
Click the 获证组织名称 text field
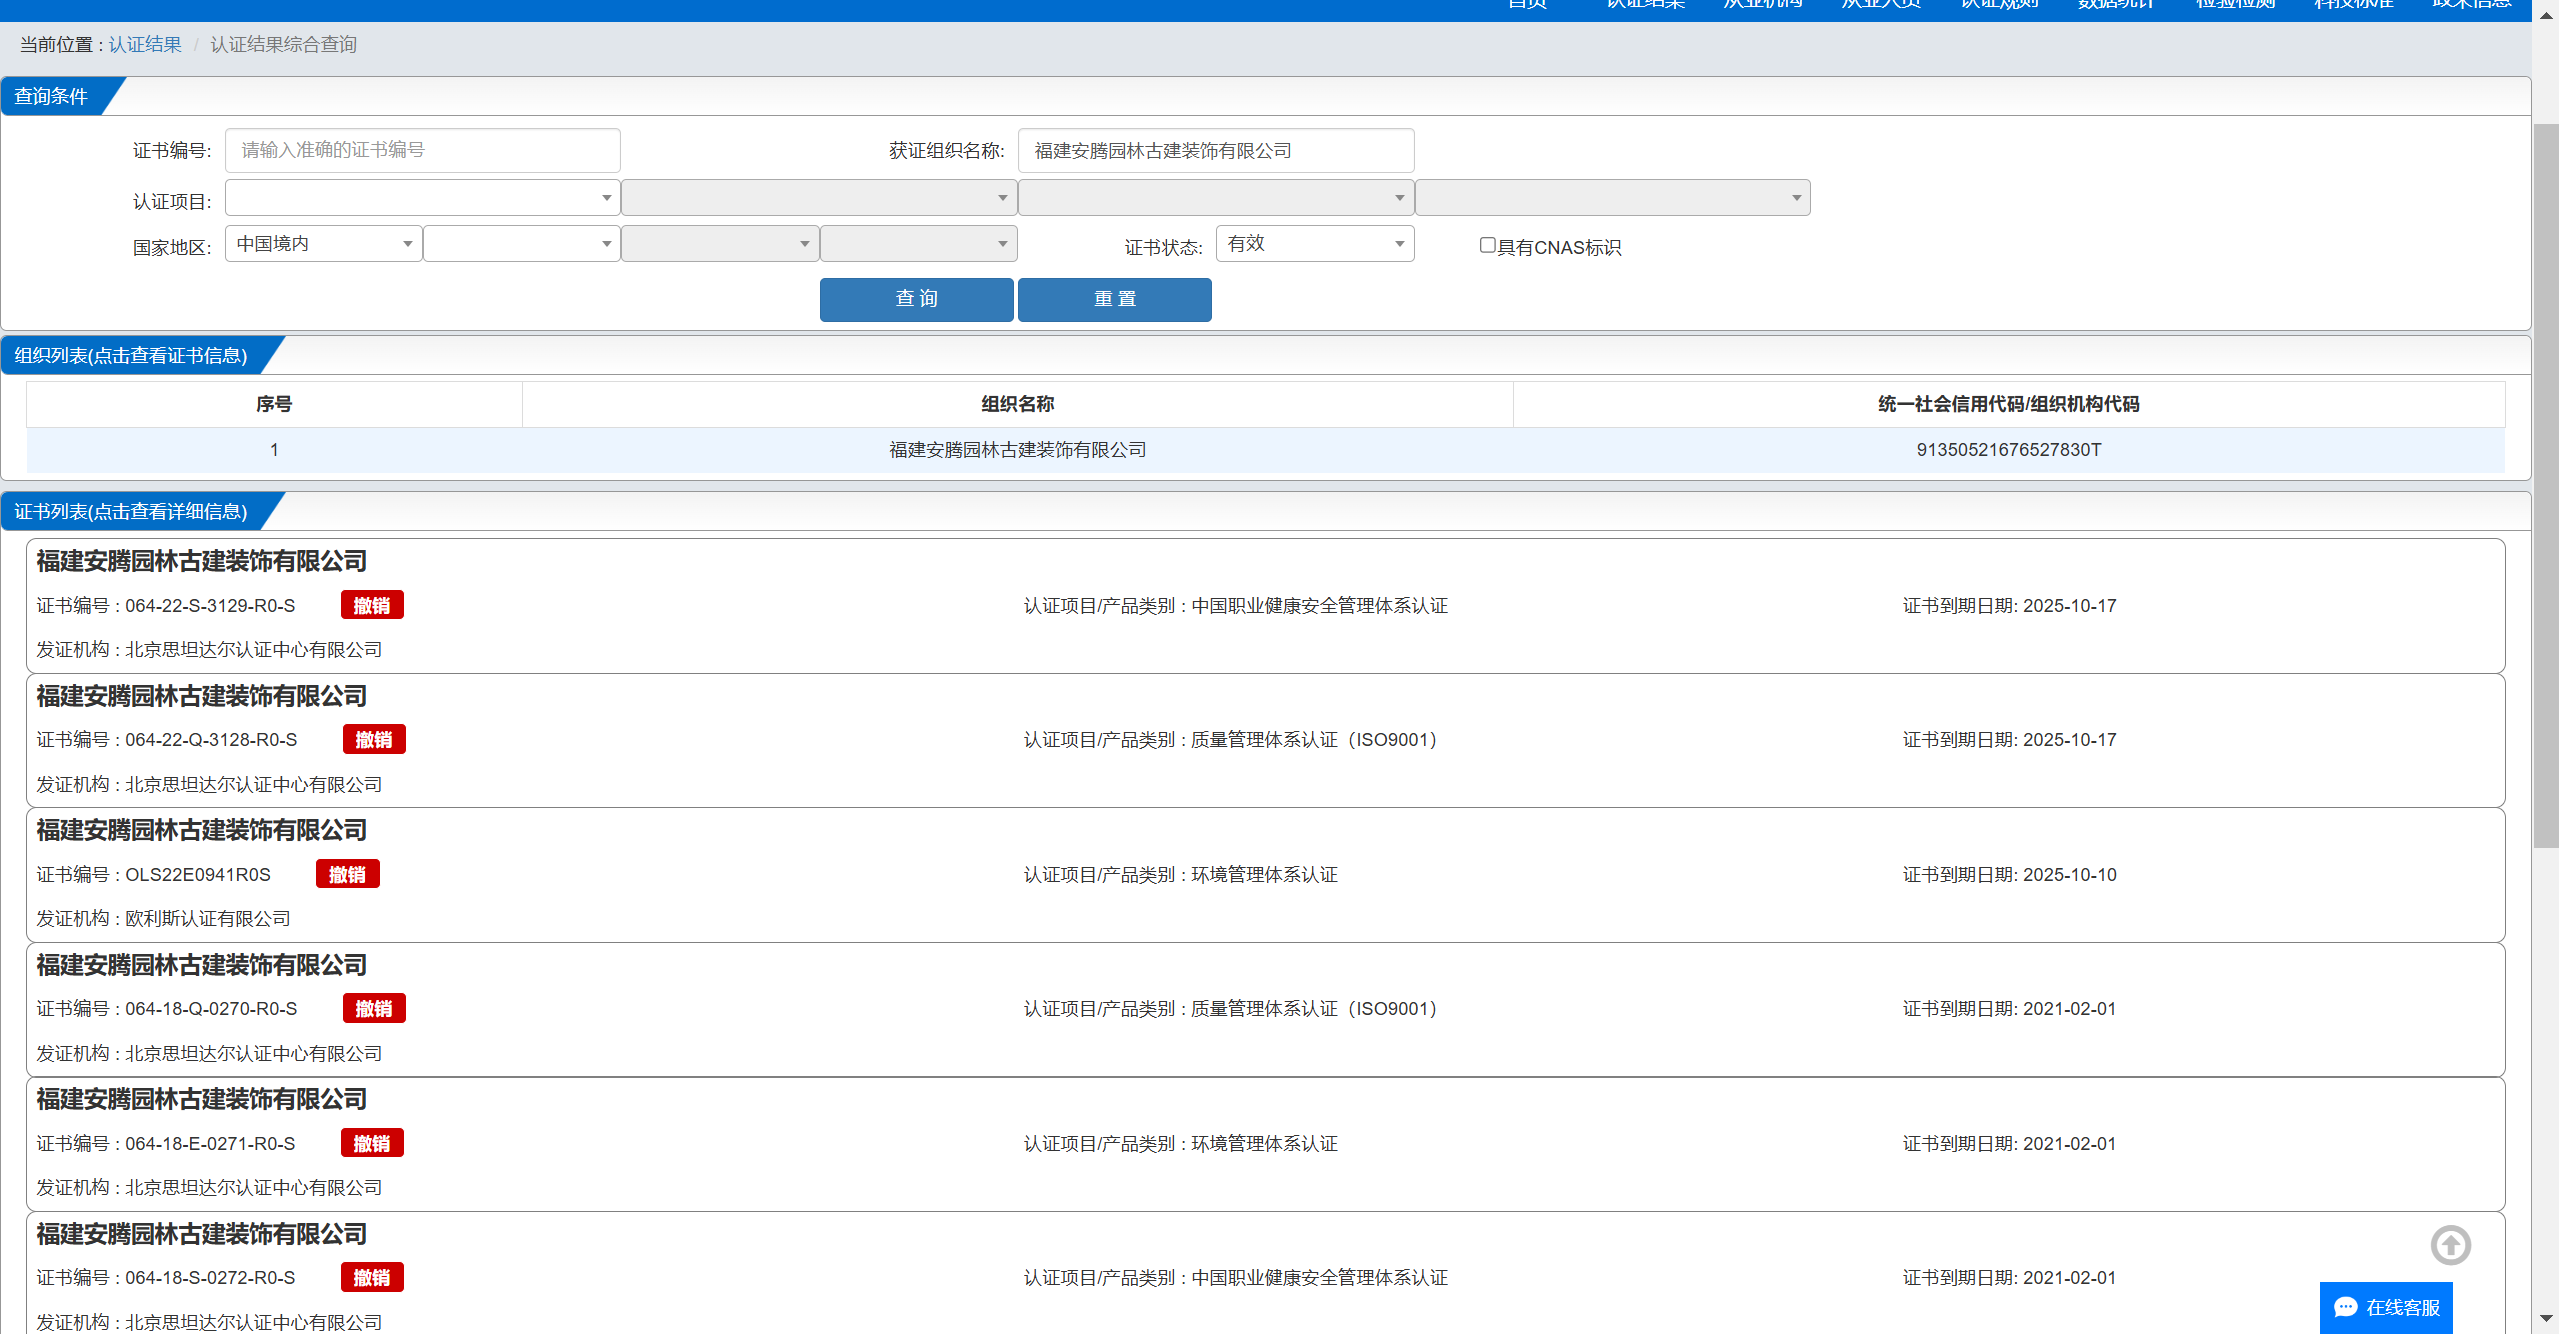click(1215, 151)
